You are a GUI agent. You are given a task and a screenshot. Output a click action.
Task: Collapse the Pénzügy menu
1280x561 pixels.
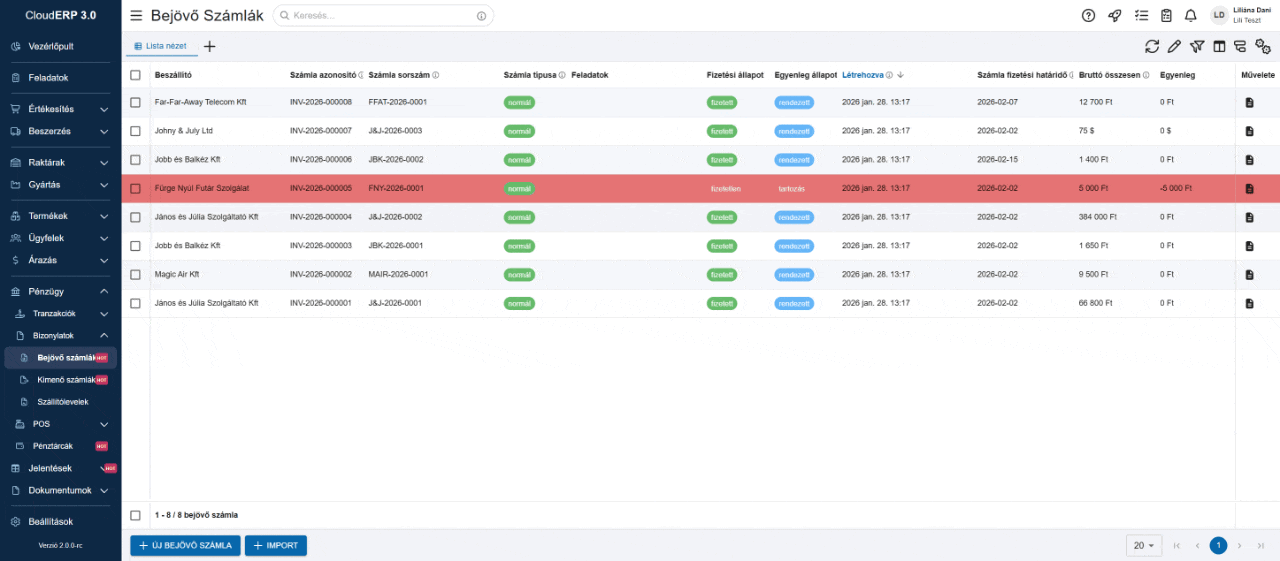click(x=60, y=291)
